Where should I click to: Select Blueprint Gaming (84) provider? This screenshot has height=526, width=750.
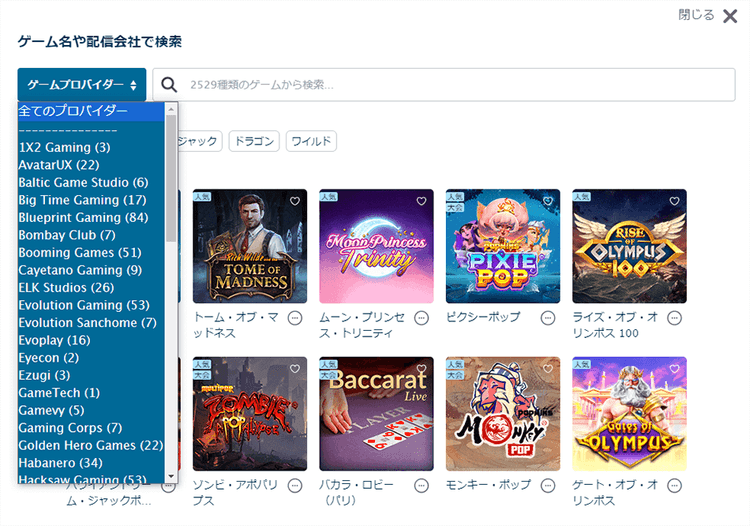(x=91, y=218)
